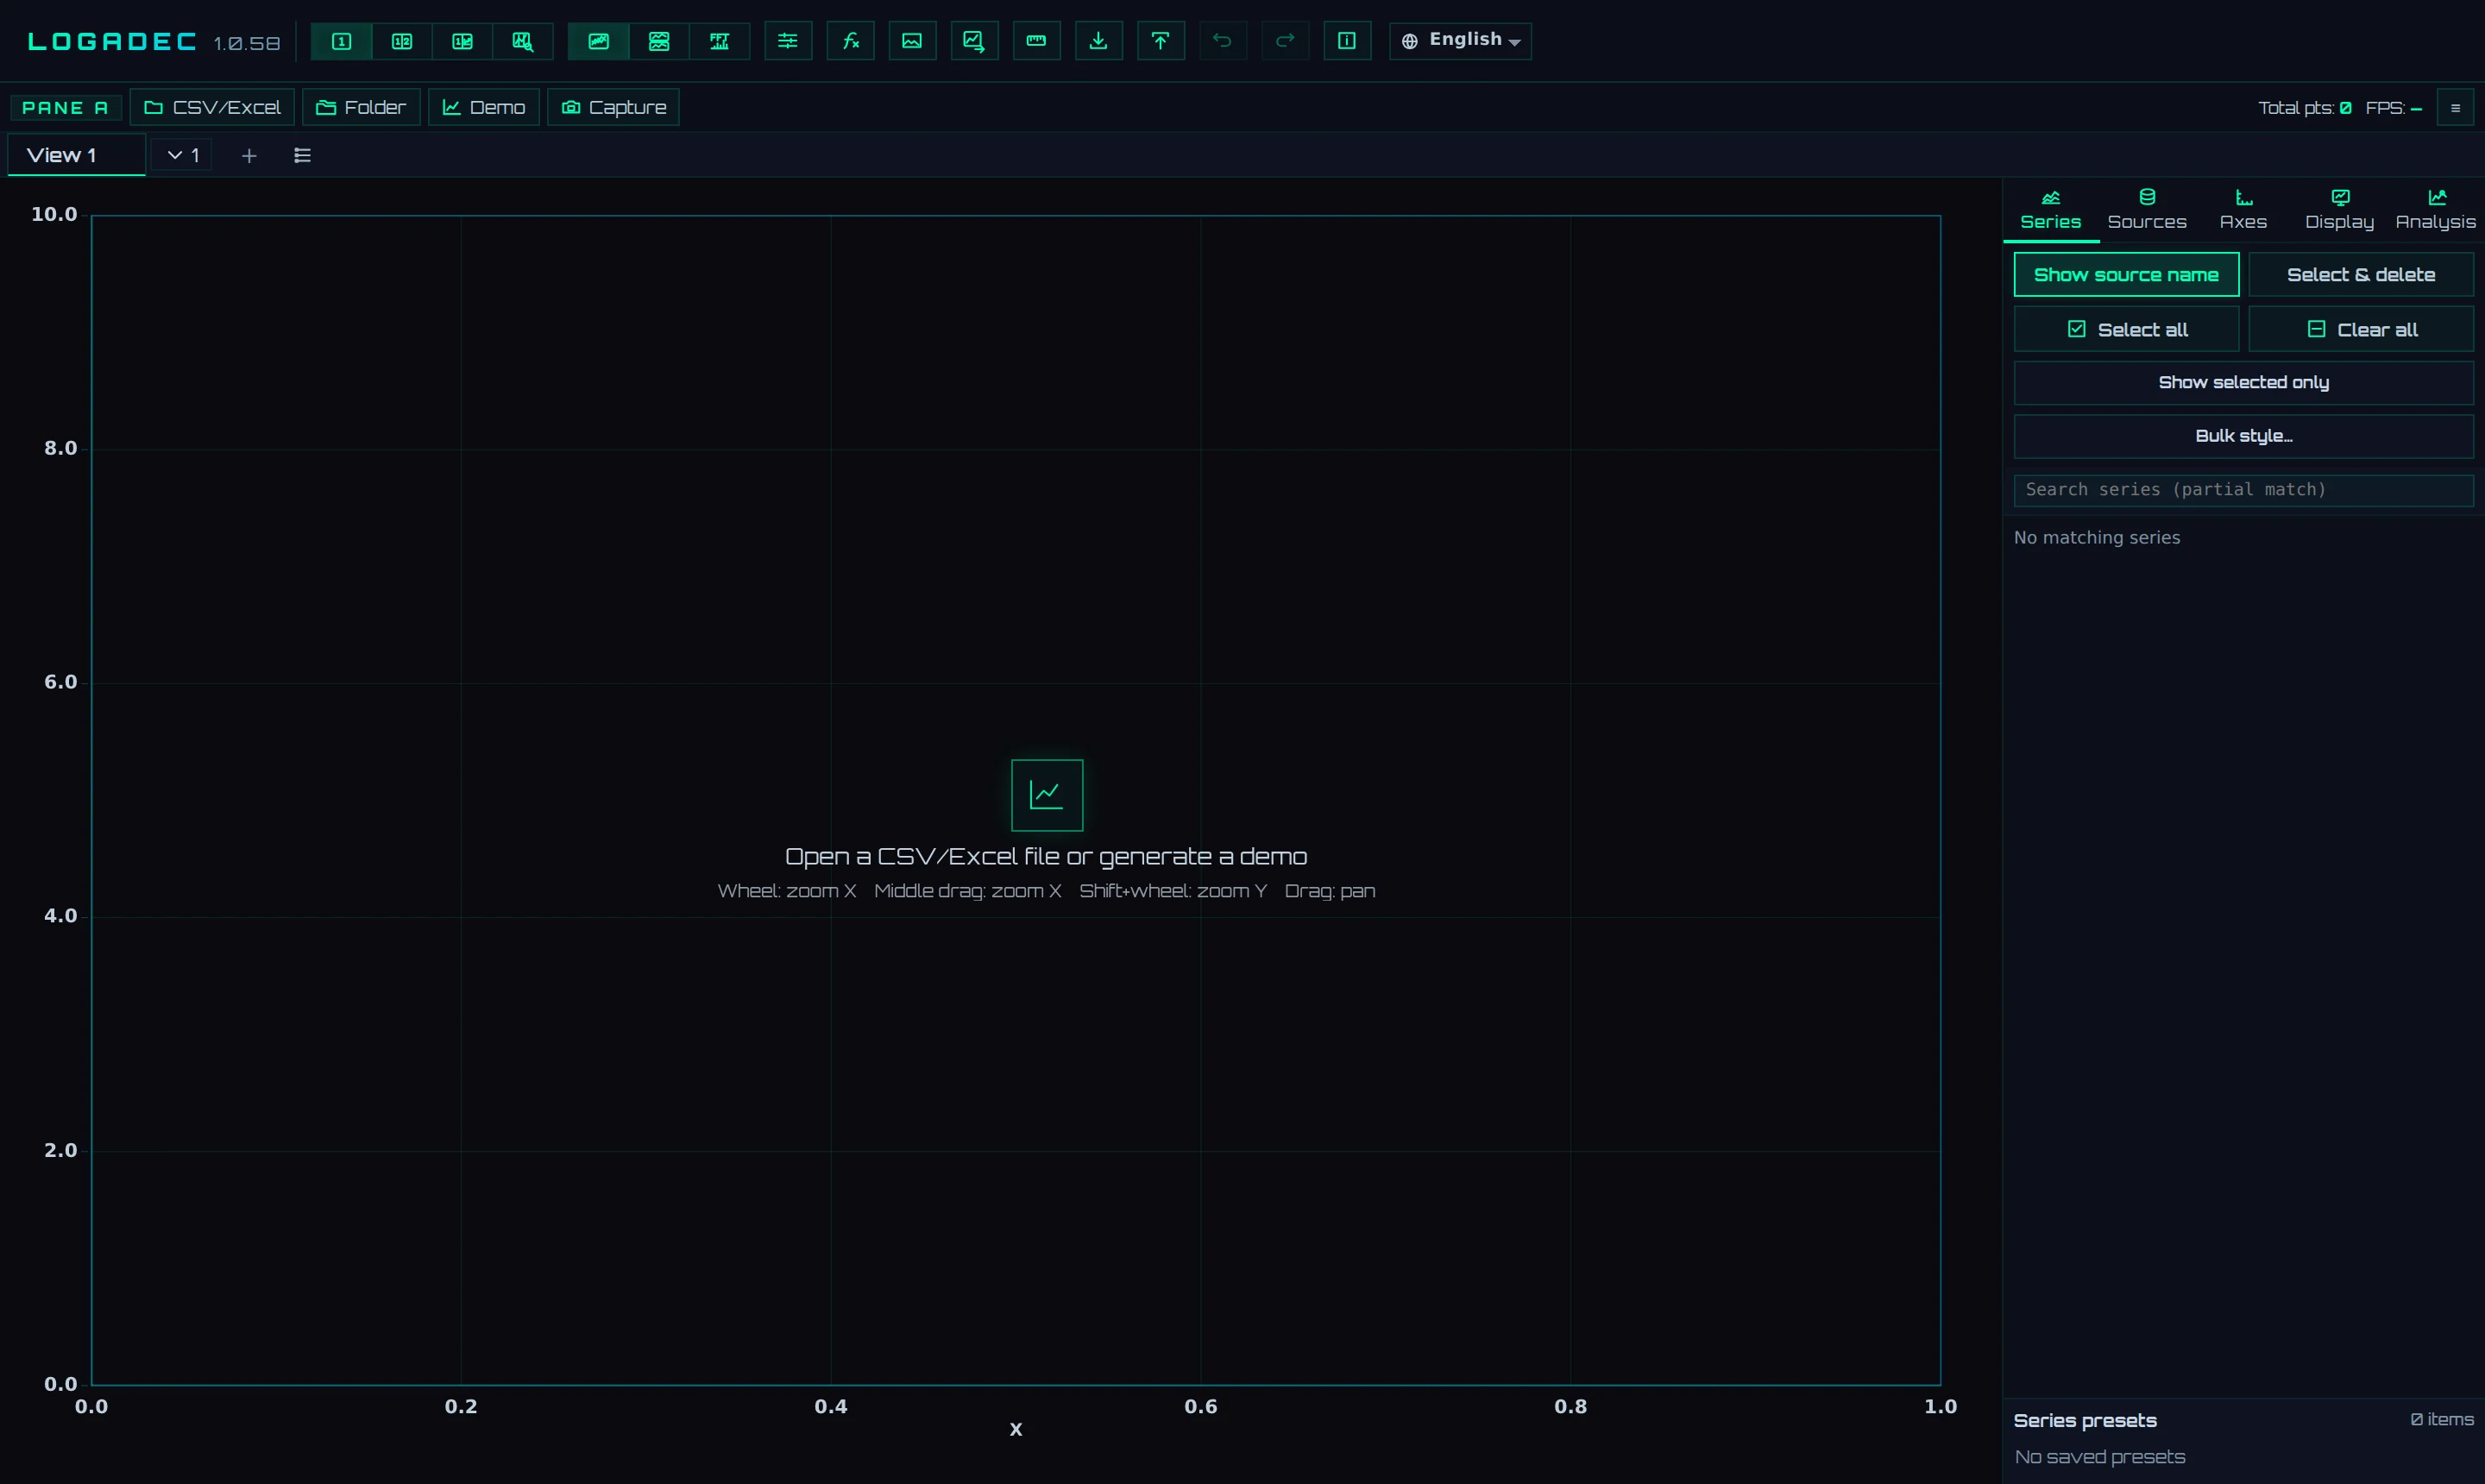Open the Axes tab
2485x1484 pixels.
2243,210
